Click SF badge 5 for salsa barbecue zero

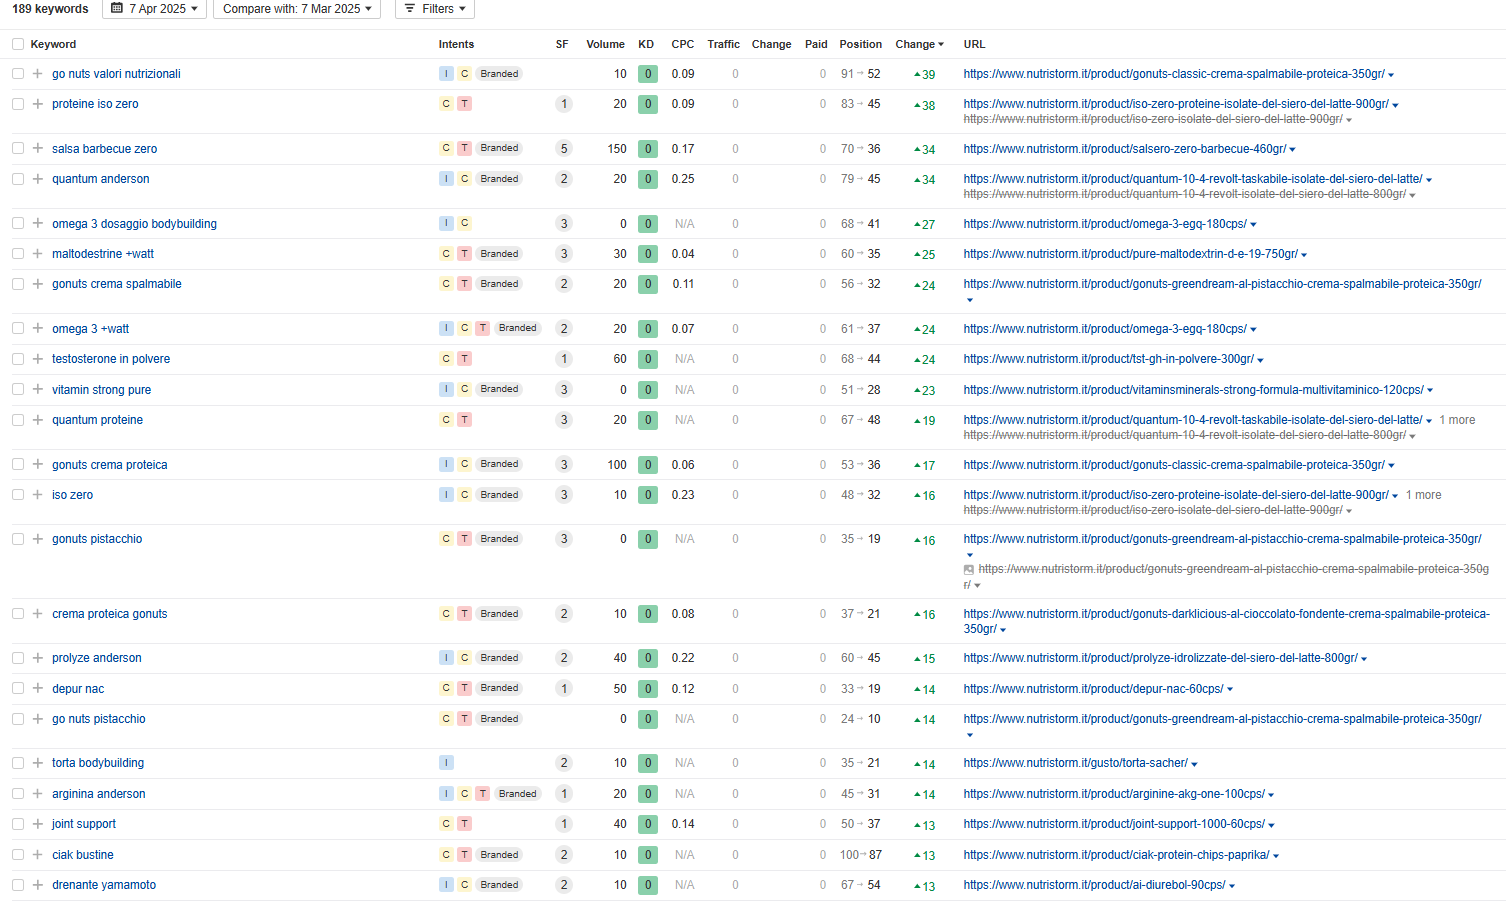coord(564,148)
